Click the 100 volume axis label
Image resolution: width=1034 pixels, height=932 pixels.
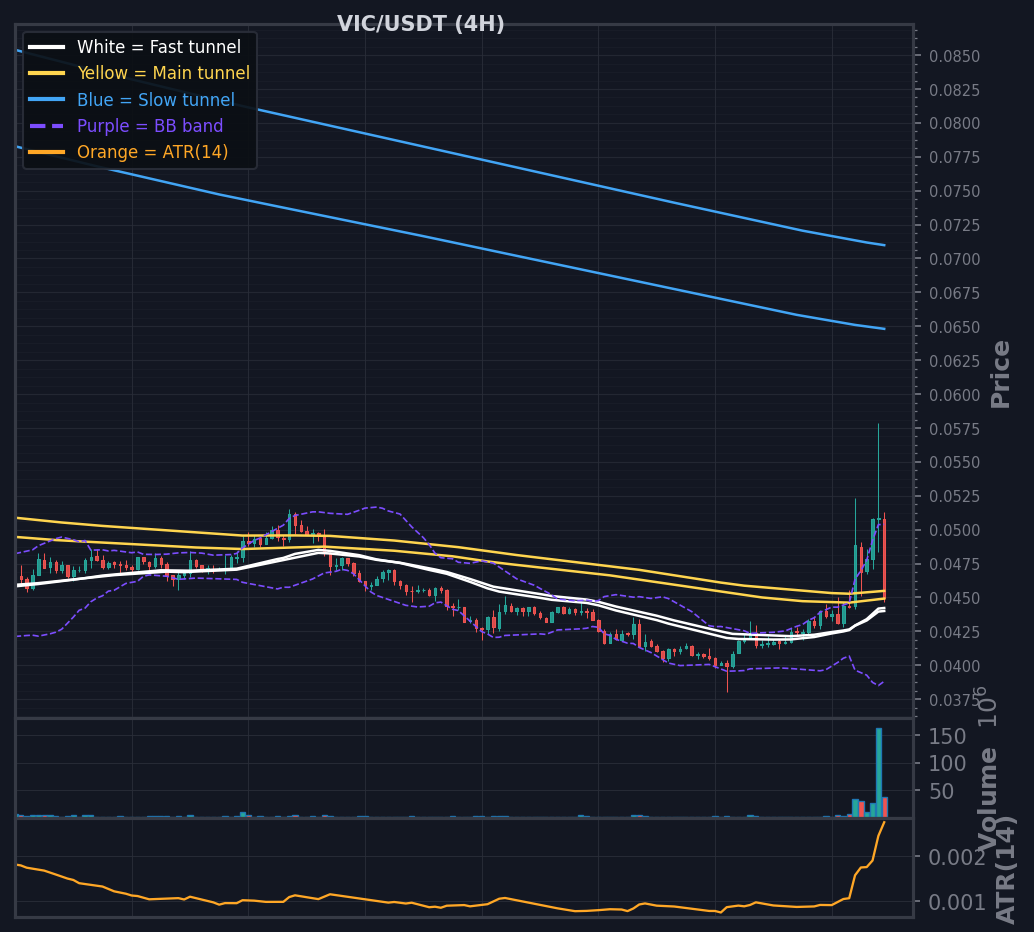(947, 764)
